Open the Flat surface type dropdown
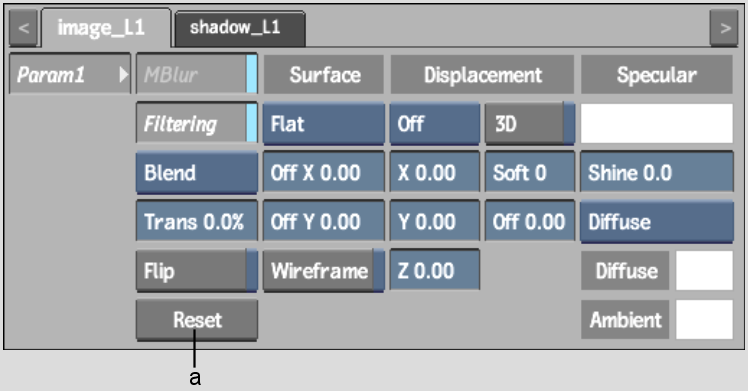The height and width of the screenshot is (391, 748). coord(323,124)
